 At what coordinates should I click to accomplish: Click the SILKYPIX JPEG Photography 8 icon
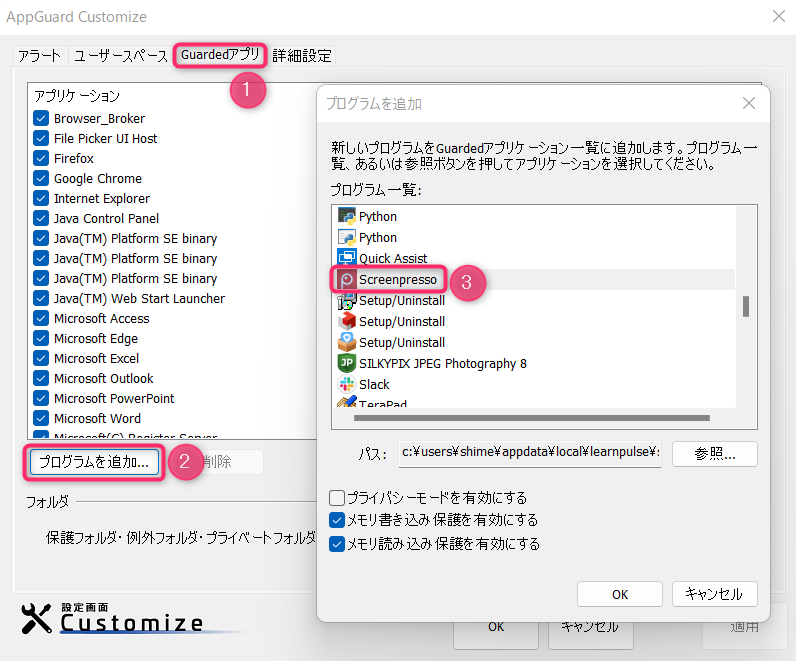coord(347,363)
